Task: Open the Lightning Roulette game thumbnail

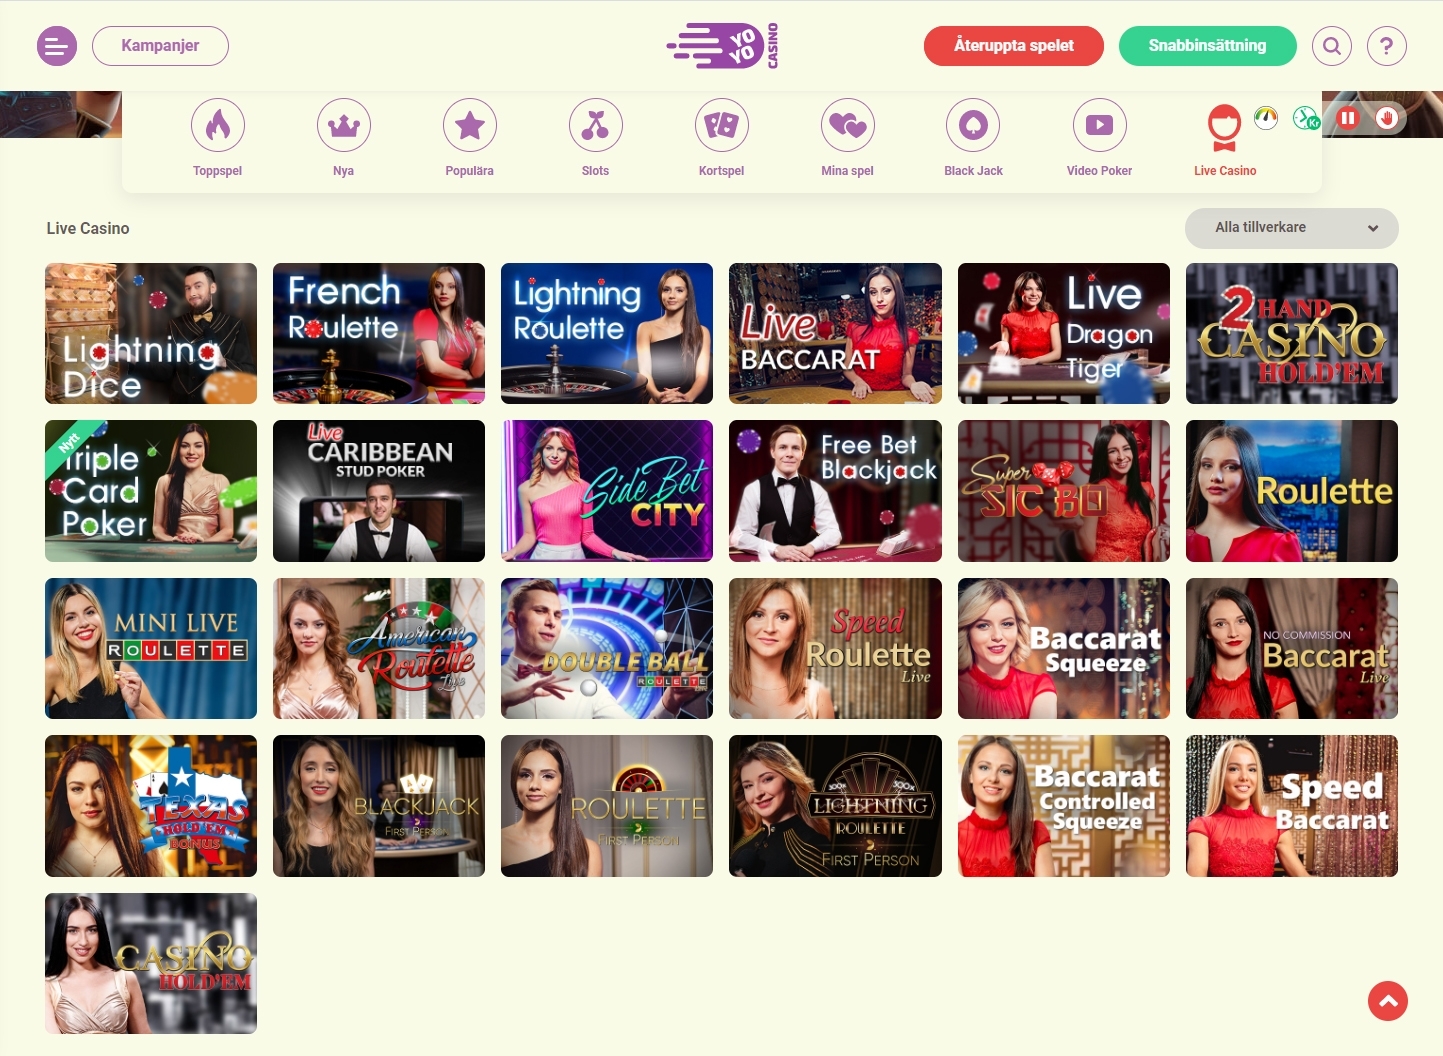Action: [x=607, y=334]
